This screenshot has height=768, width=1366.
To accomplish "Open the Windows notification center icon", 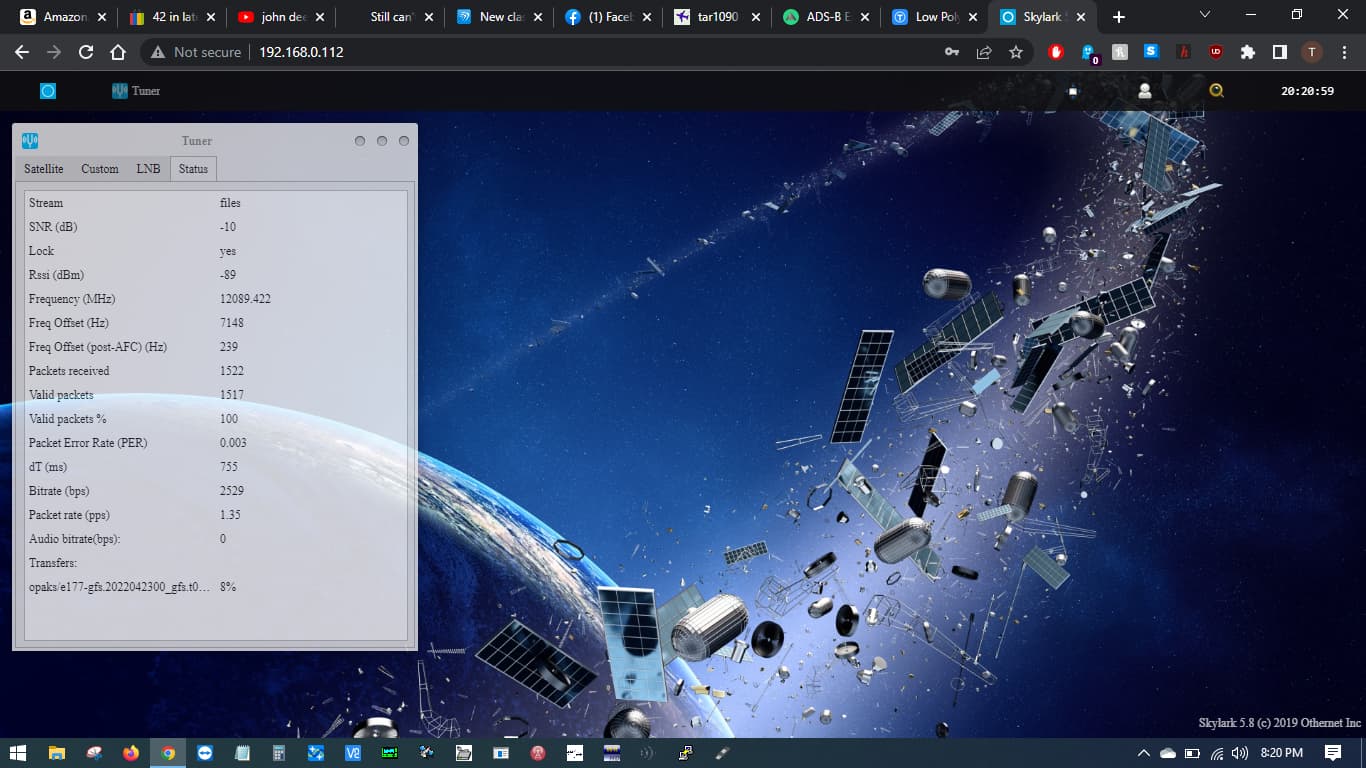I will click(x=1332, y=752).
